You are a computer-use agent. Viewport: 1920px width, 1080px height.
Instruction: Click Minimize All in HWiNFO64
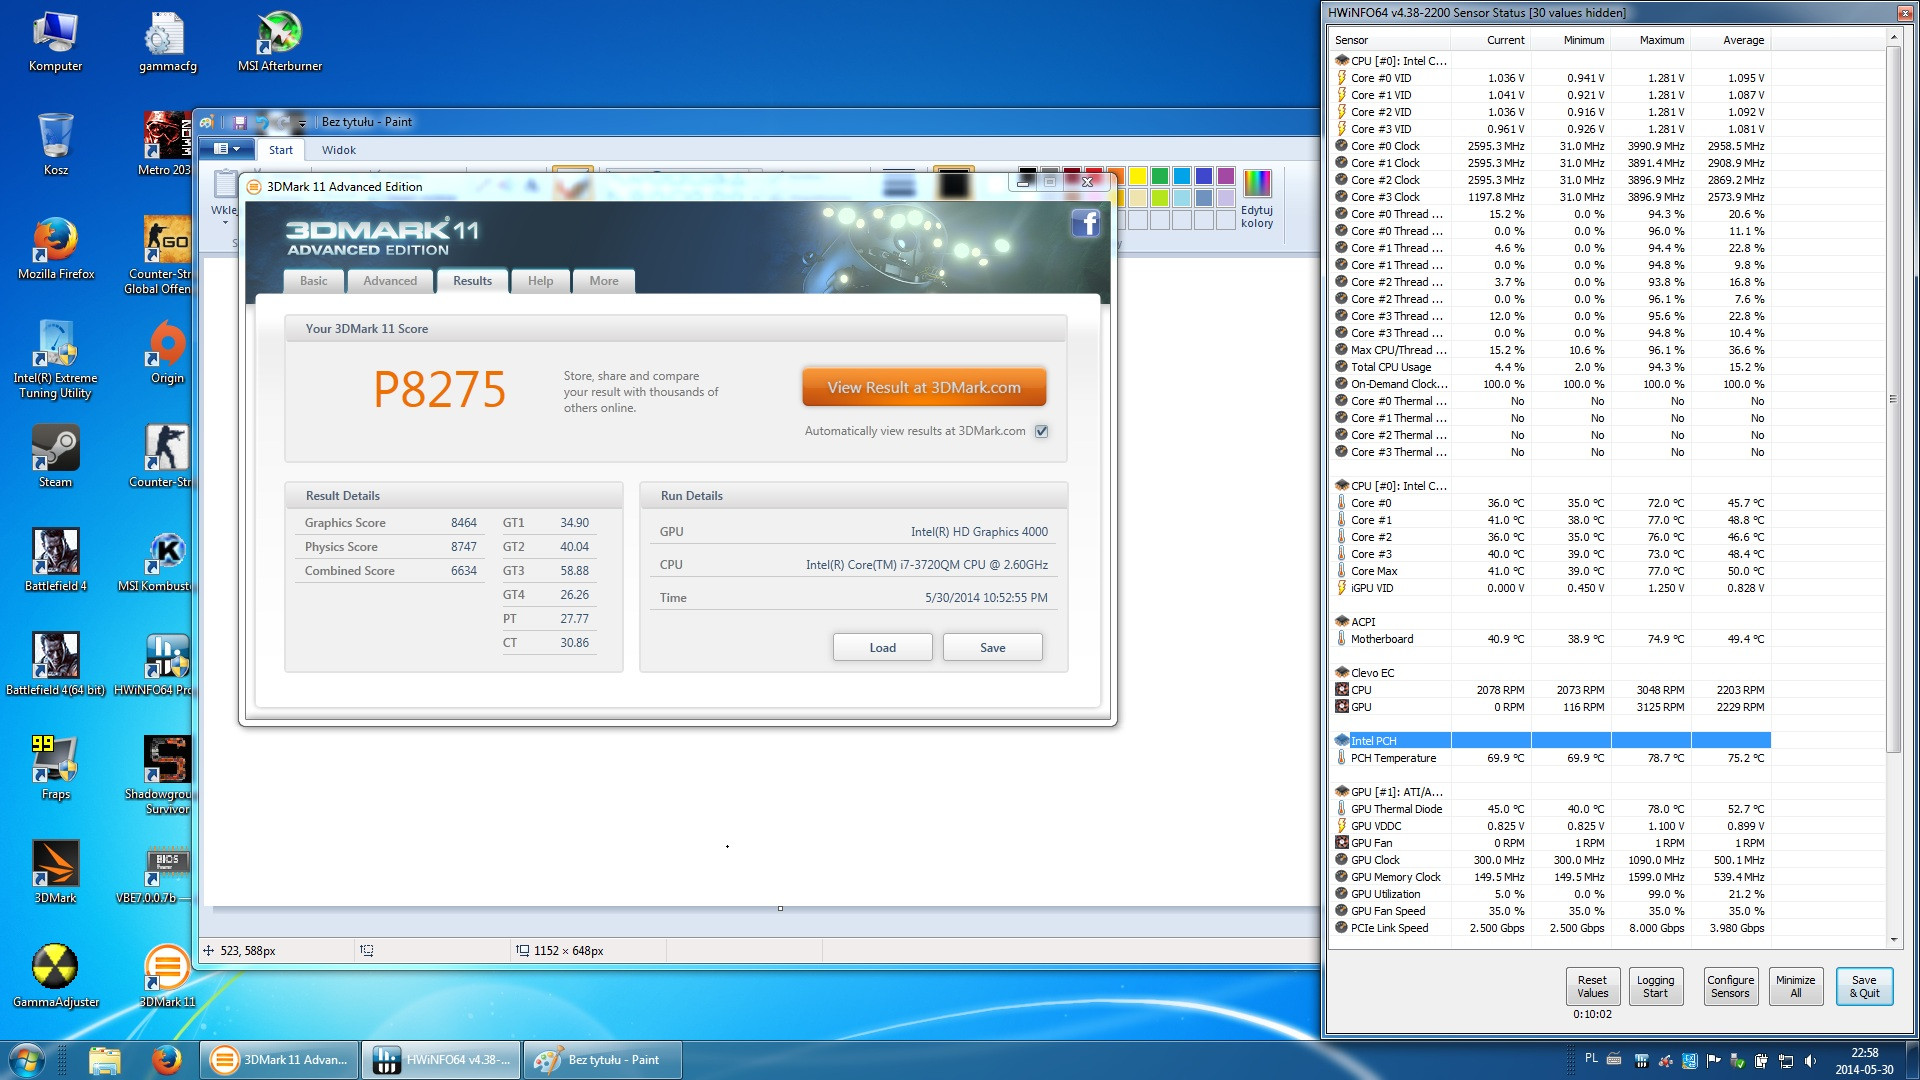[x=1795, y=987]
